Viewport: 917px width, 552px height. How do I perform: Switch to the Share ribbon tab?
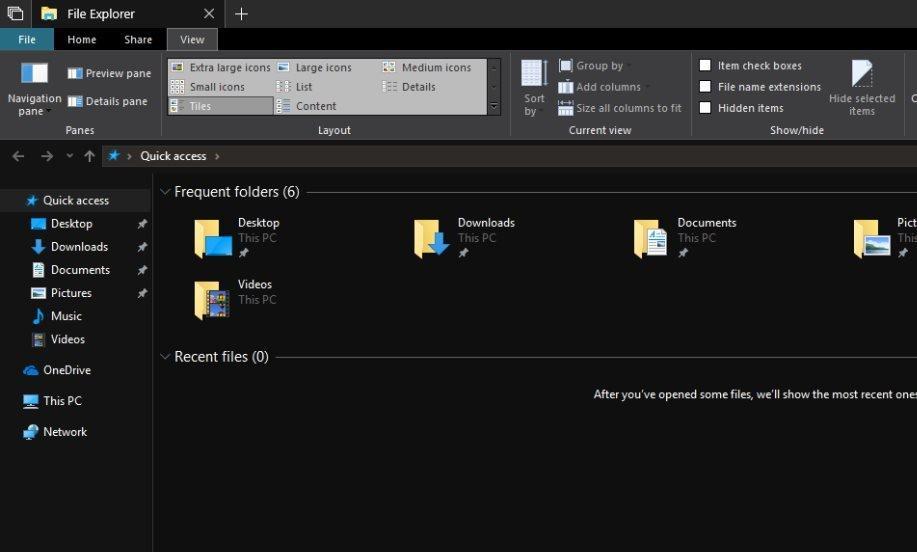coord(138,39)
